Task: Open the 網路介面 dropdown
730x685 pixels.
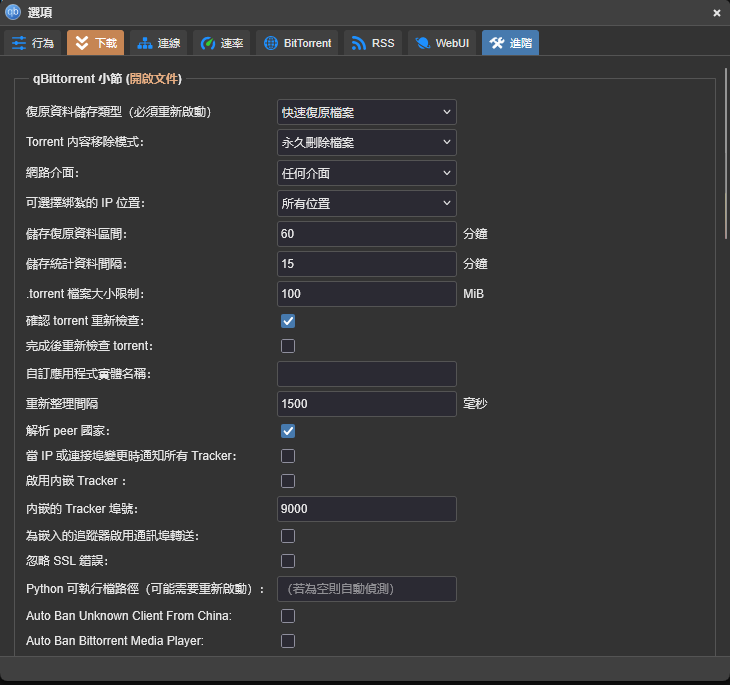Action: coord(366,173)
